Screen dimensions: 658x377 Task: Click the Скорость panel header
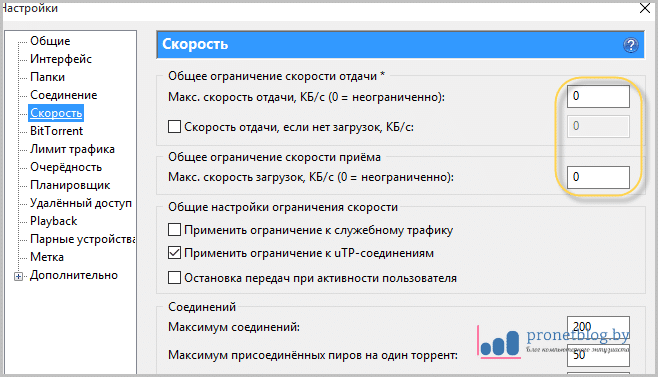coord(400,44)
